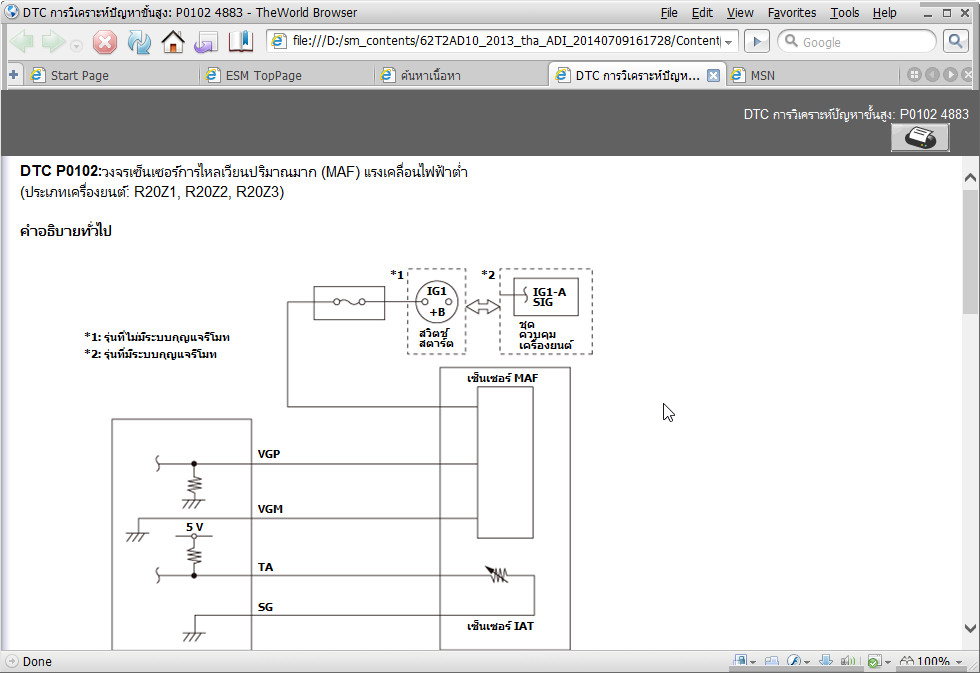The width and height of the screenshot is (980, 673).
Task: Open the bookmarks book icon
Action: point(241,42)
